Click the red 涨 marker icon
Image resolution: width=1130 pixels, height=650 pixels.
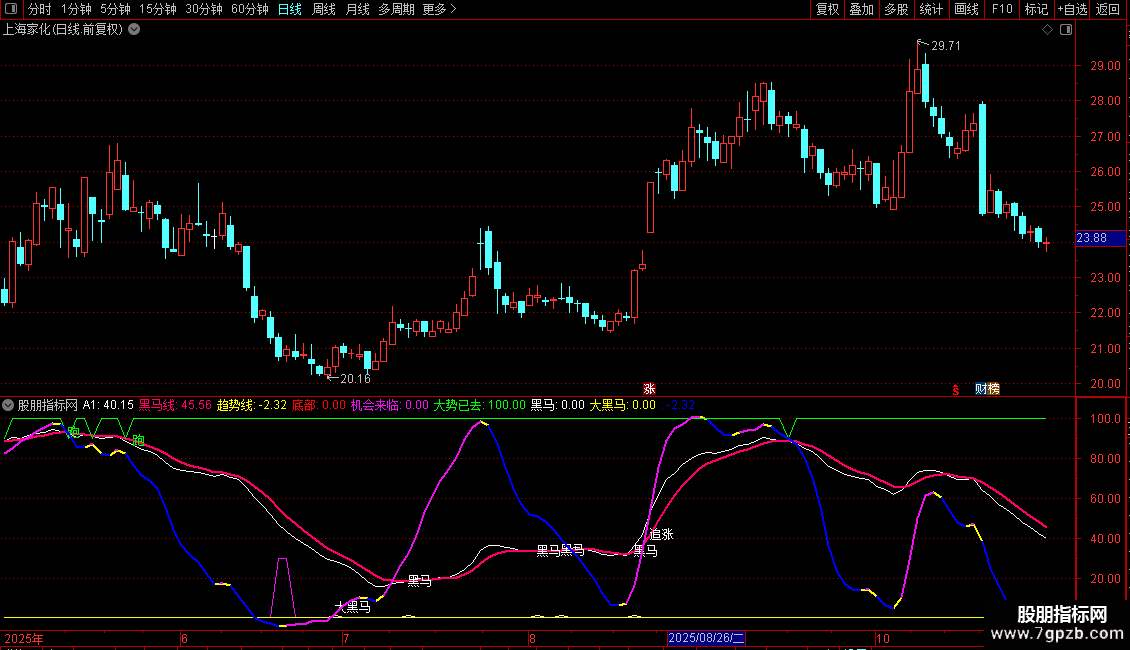click(x=649, y=389)
